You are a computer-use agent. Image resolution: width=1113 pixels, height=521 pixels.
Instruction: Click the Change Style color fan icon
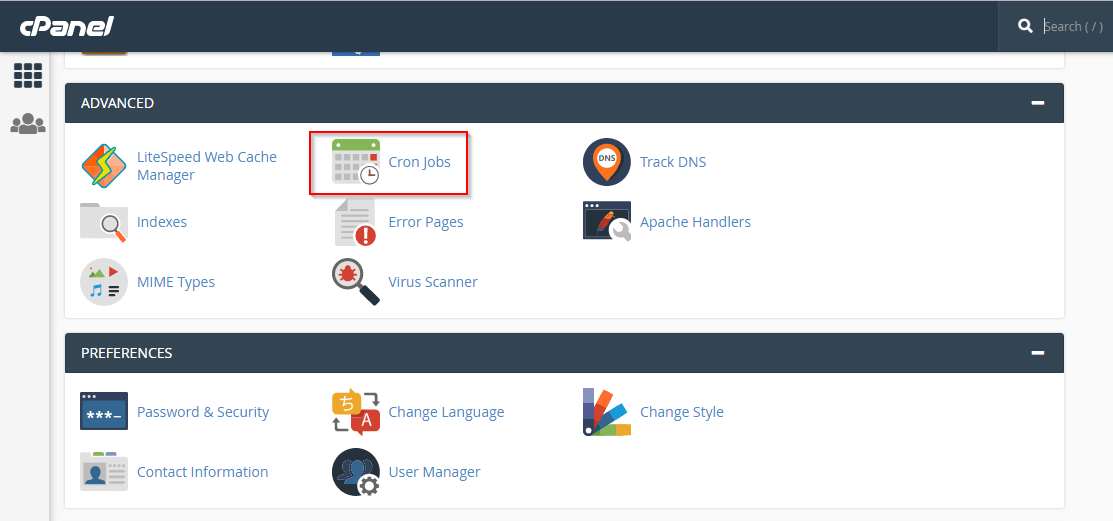[x=607, y=412]
